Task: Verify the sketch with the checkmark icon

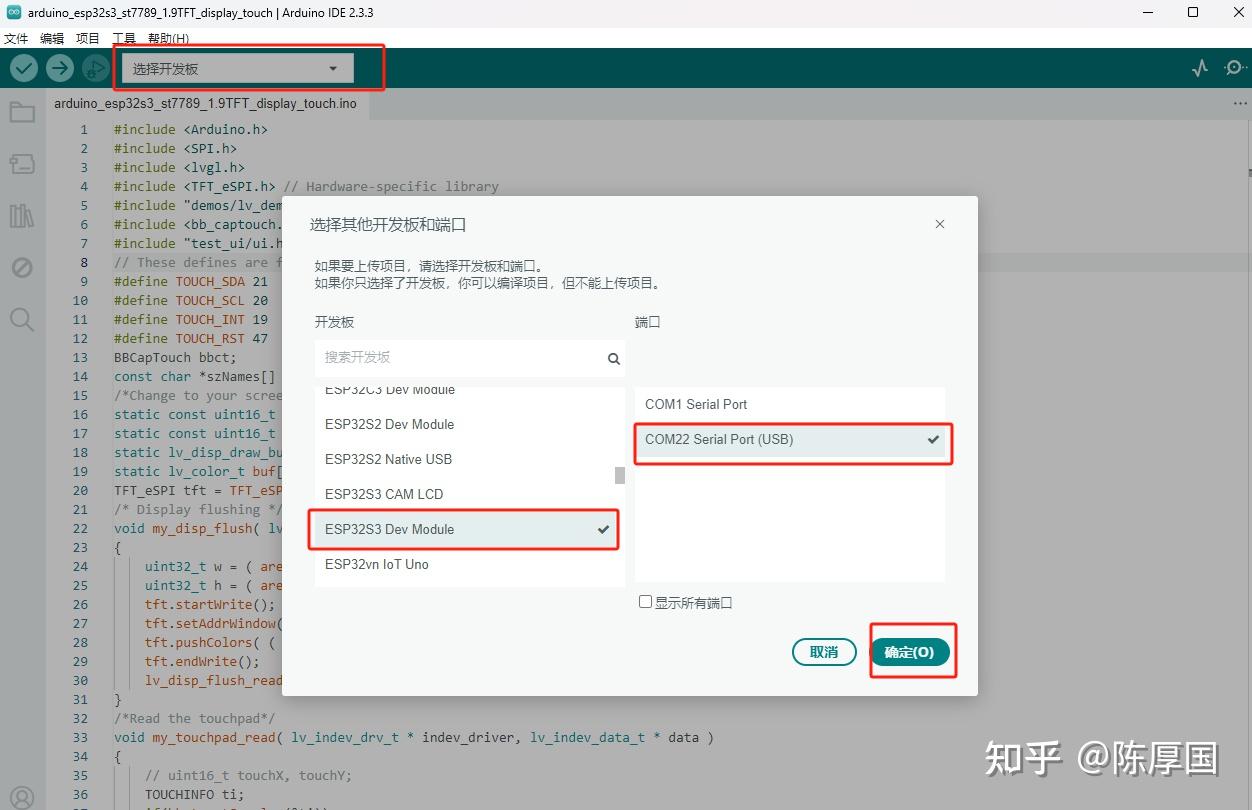Action: (x=22, y=67)
